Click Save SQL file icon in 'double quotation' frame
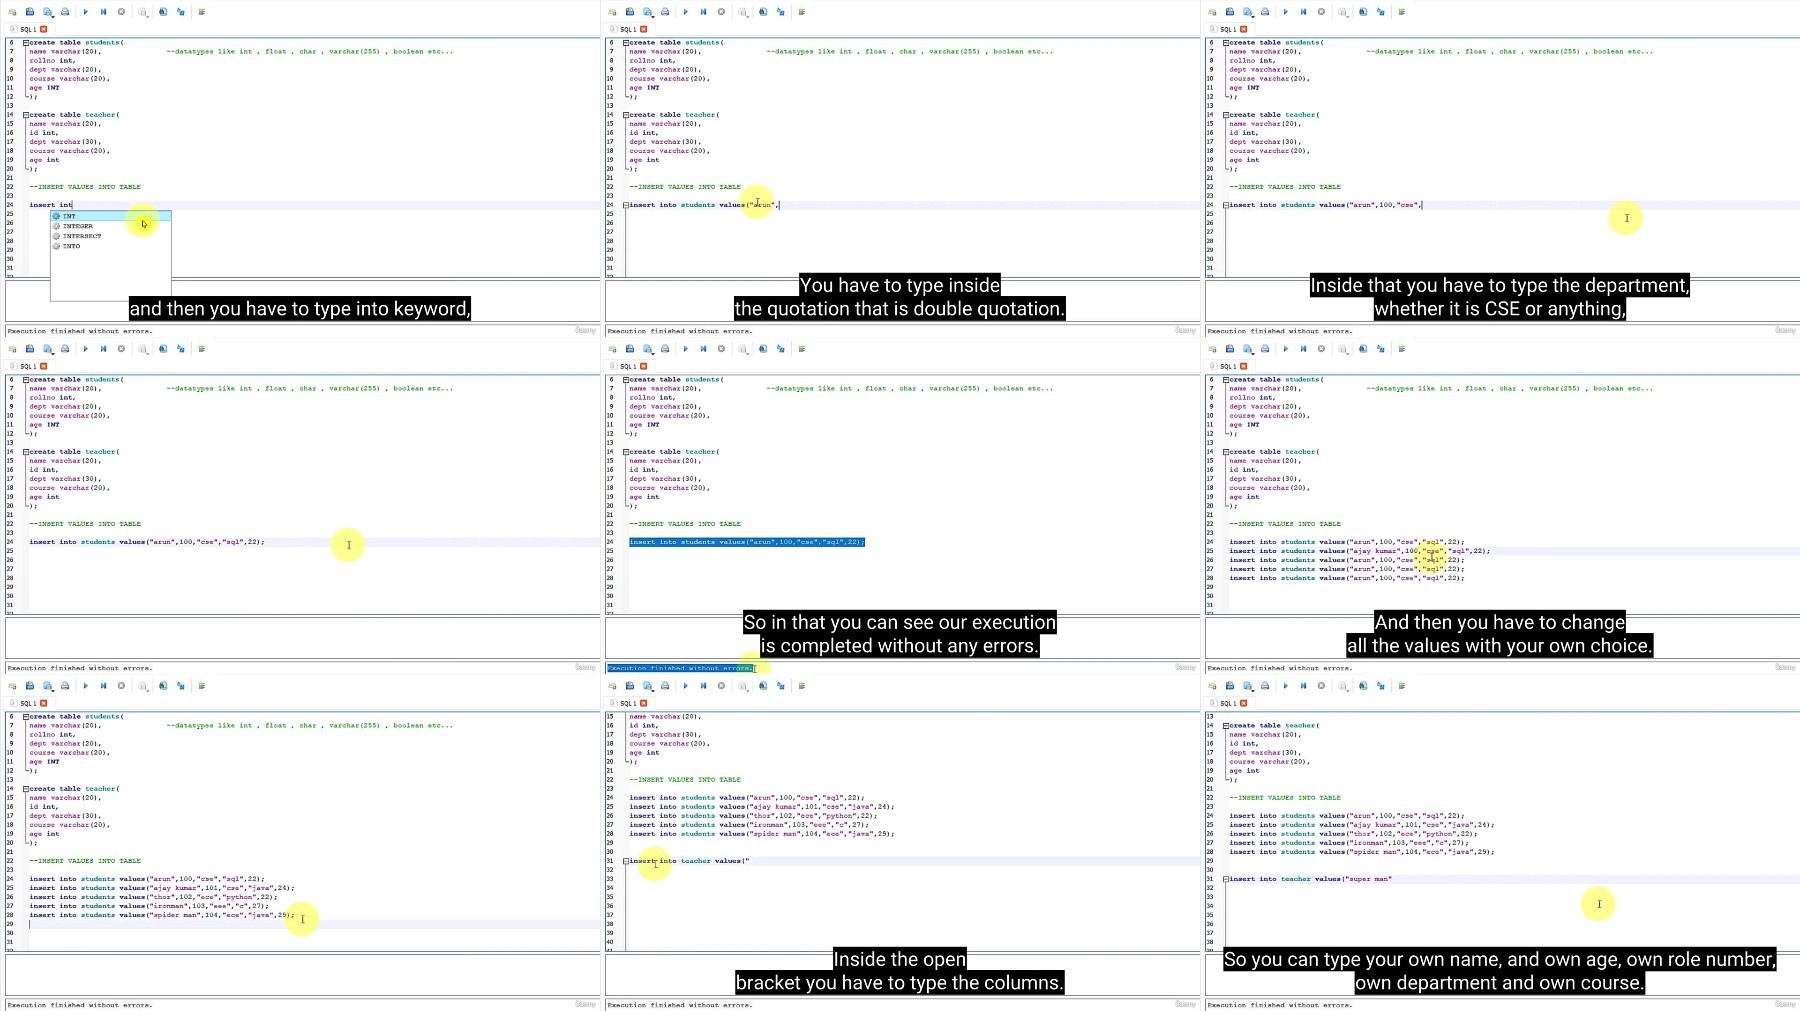This screenshot has height=1011, width=1800. pyautogui.click(x=647, y=12)
